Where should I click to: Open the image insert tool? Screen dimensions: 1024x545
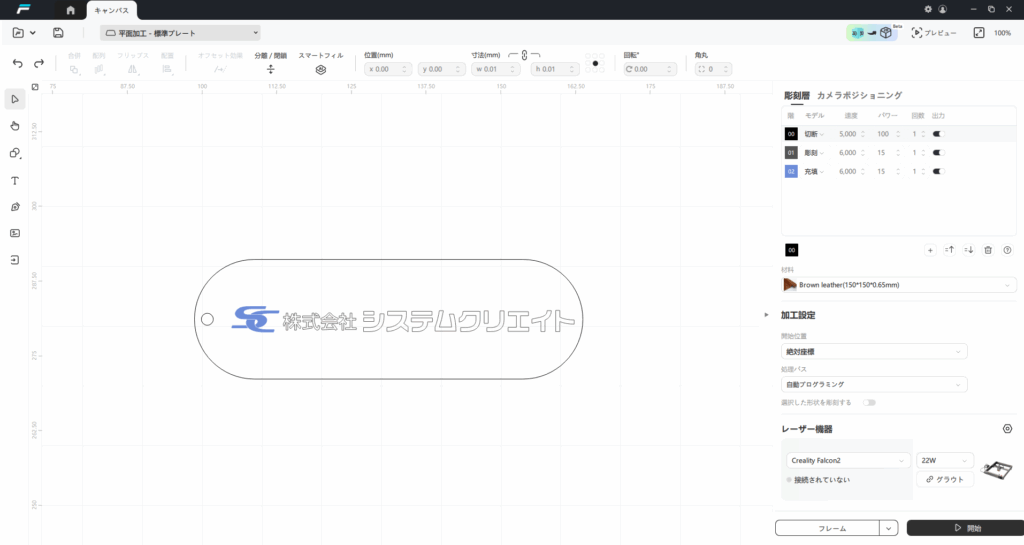point(15,233)
